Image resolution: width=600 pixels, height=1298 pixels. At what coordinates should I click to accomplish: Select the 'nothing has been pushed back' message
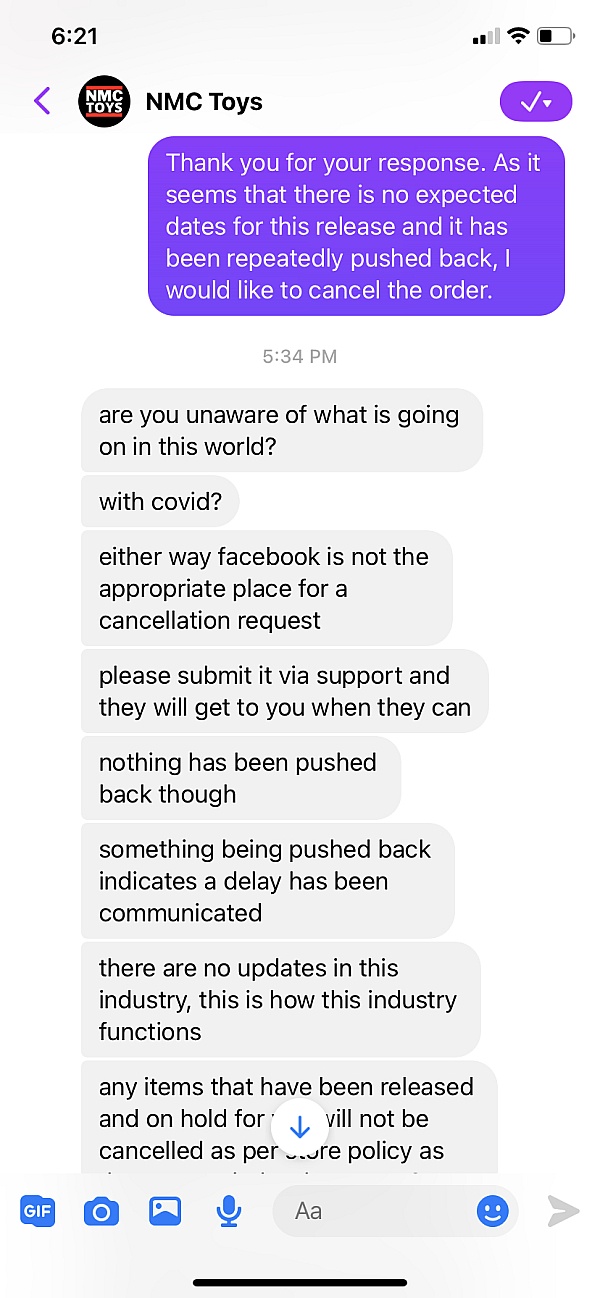pos(241,778)
